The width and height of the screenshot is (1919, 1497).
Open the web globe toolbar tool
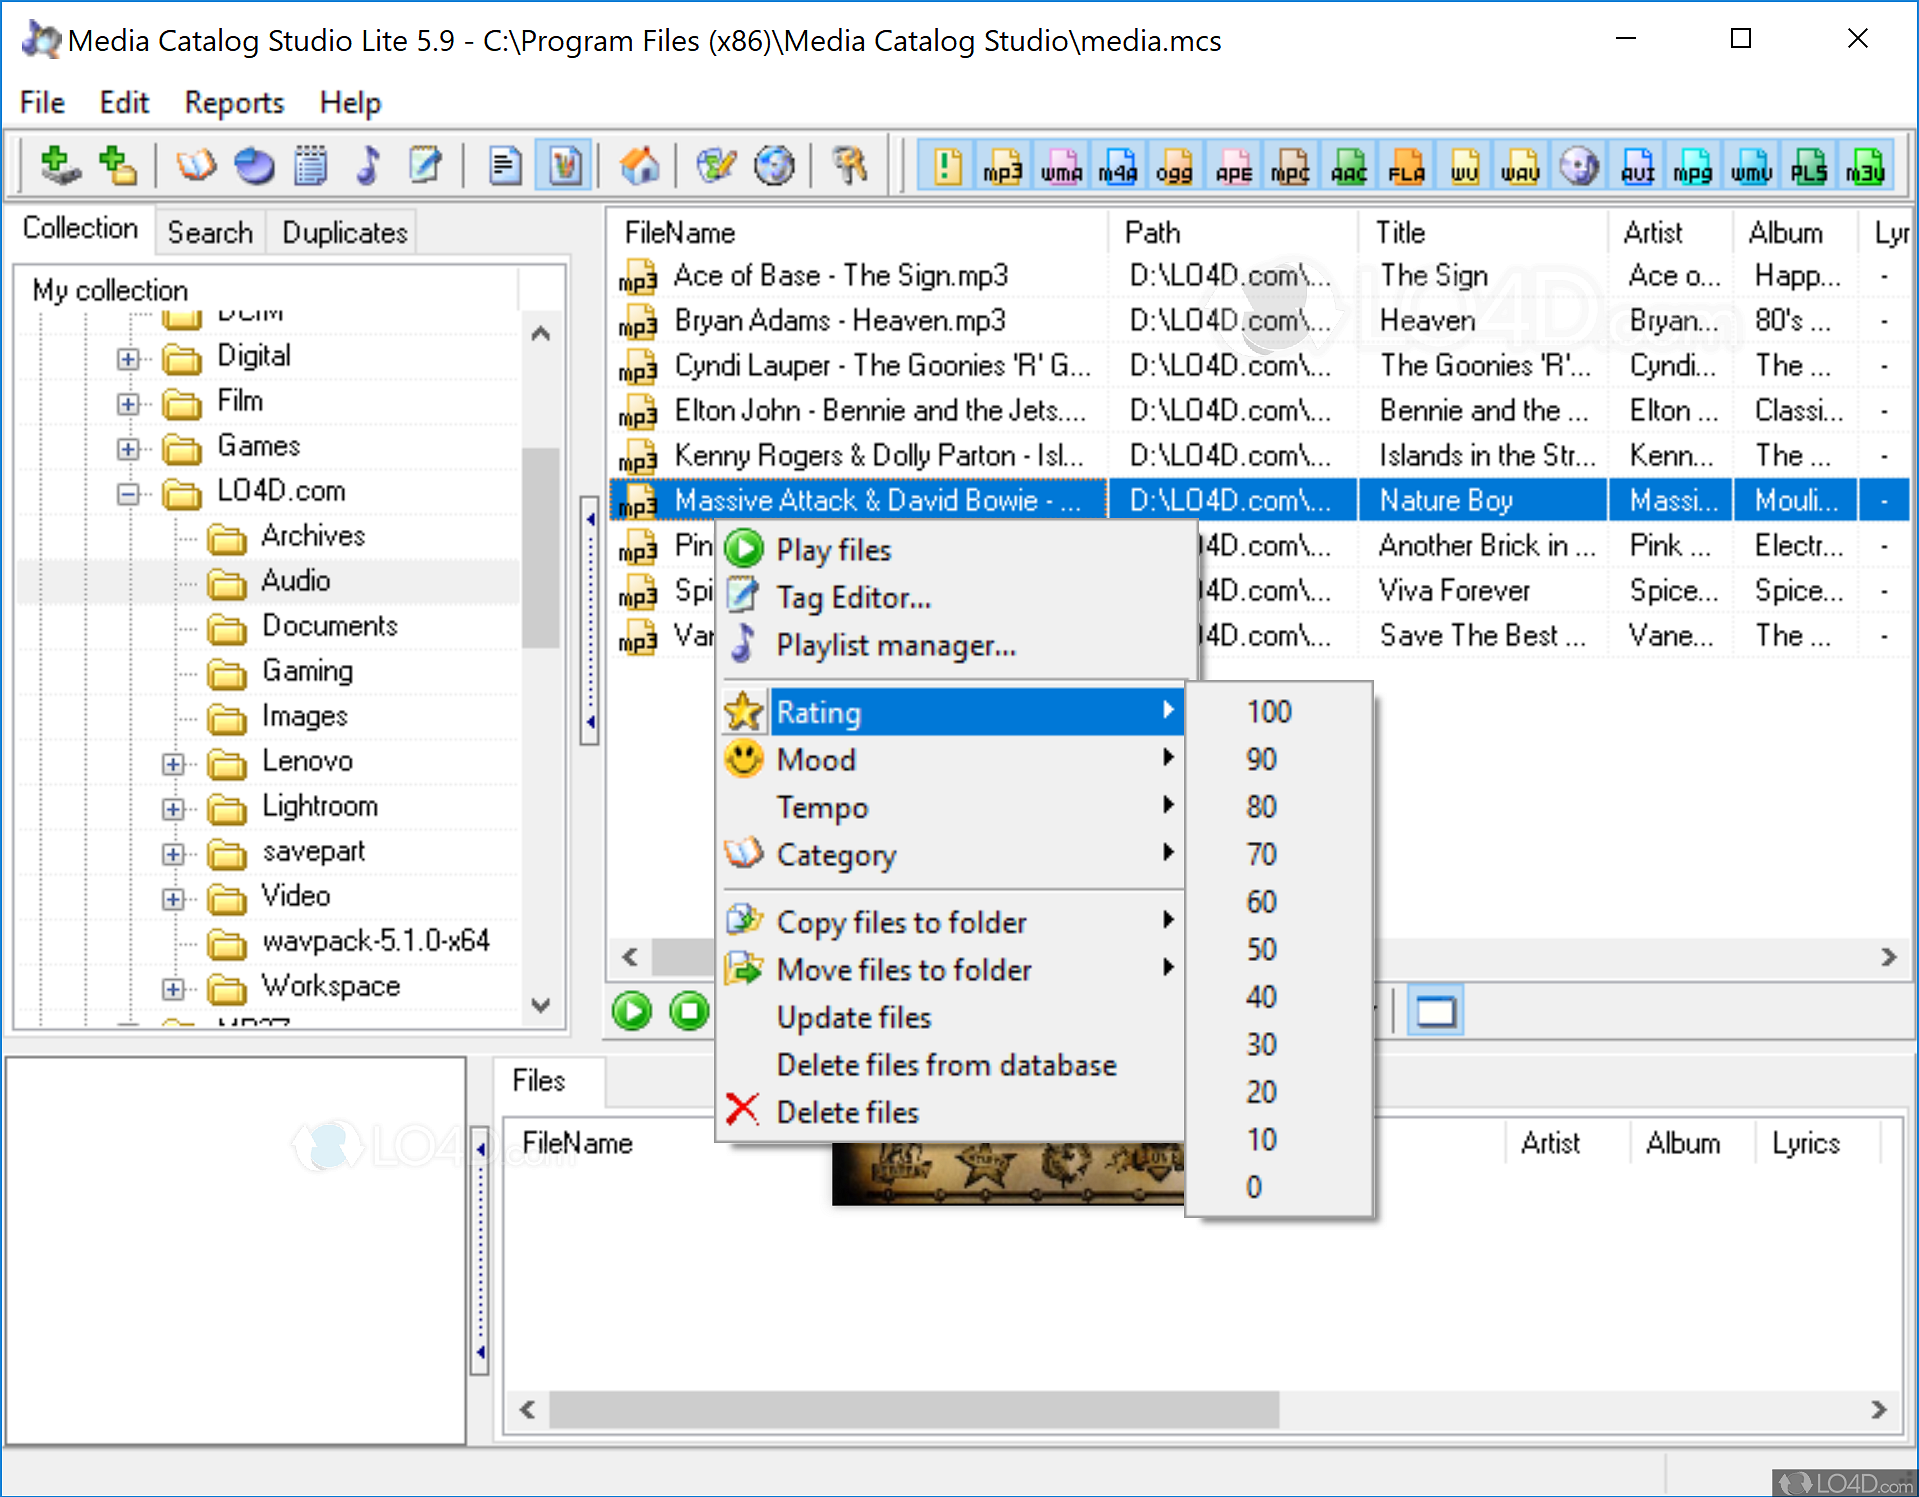[774, 165]
